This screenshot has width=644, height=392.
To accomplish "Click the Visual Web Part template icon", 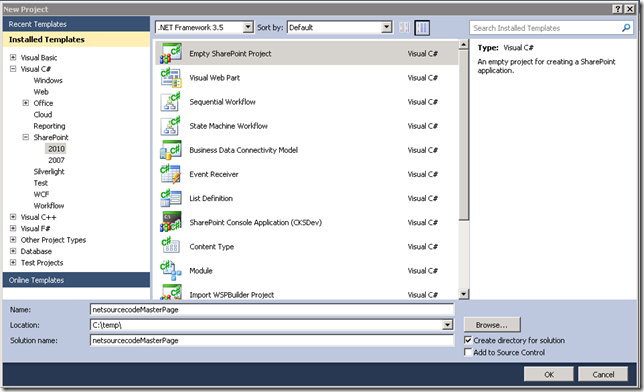I will (x=170, y=78).
